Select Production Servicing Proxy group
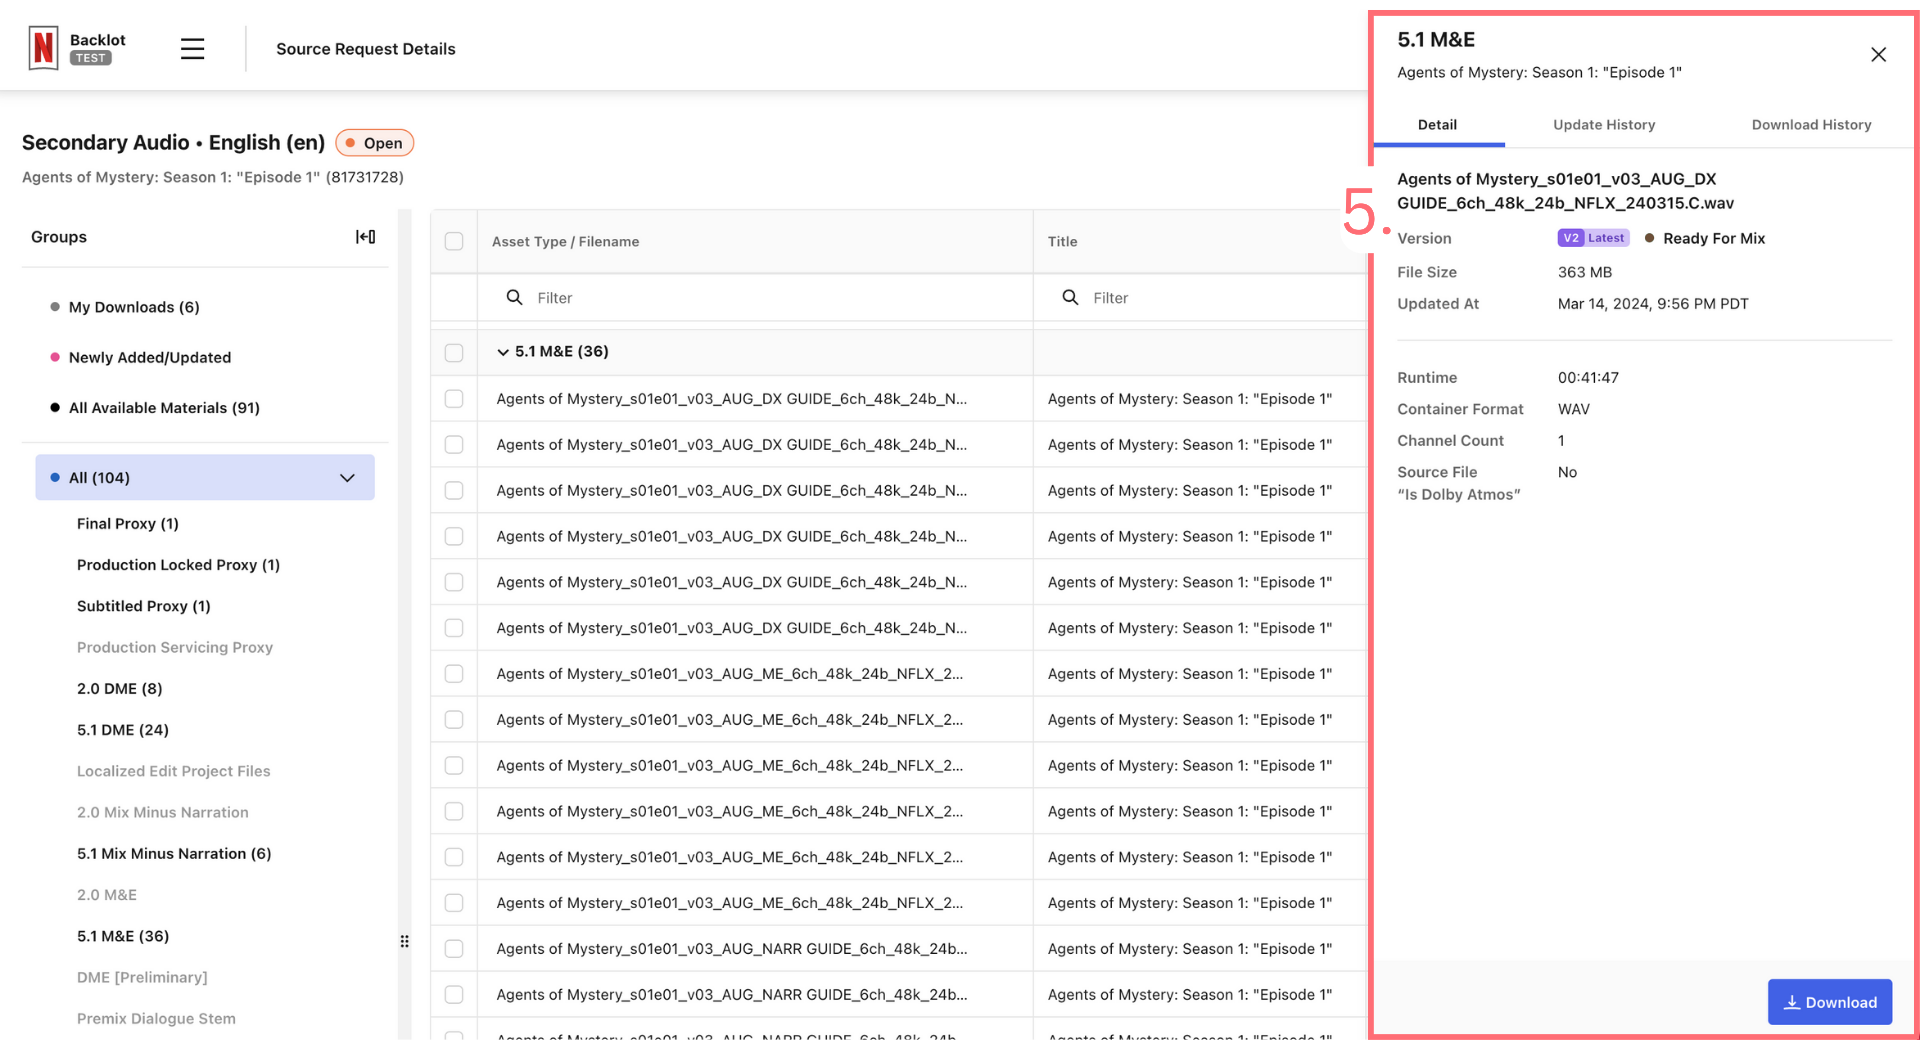Screen dimensions: 1920x1050 [x=175, y=647]
